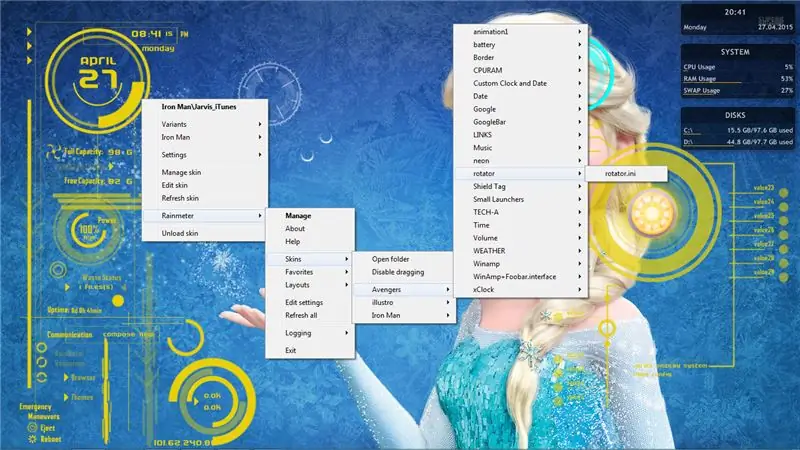Image resolution: width=800 pixels, height=450 pixels.
Task: Click Edit settings
Action: pos(310,303)
